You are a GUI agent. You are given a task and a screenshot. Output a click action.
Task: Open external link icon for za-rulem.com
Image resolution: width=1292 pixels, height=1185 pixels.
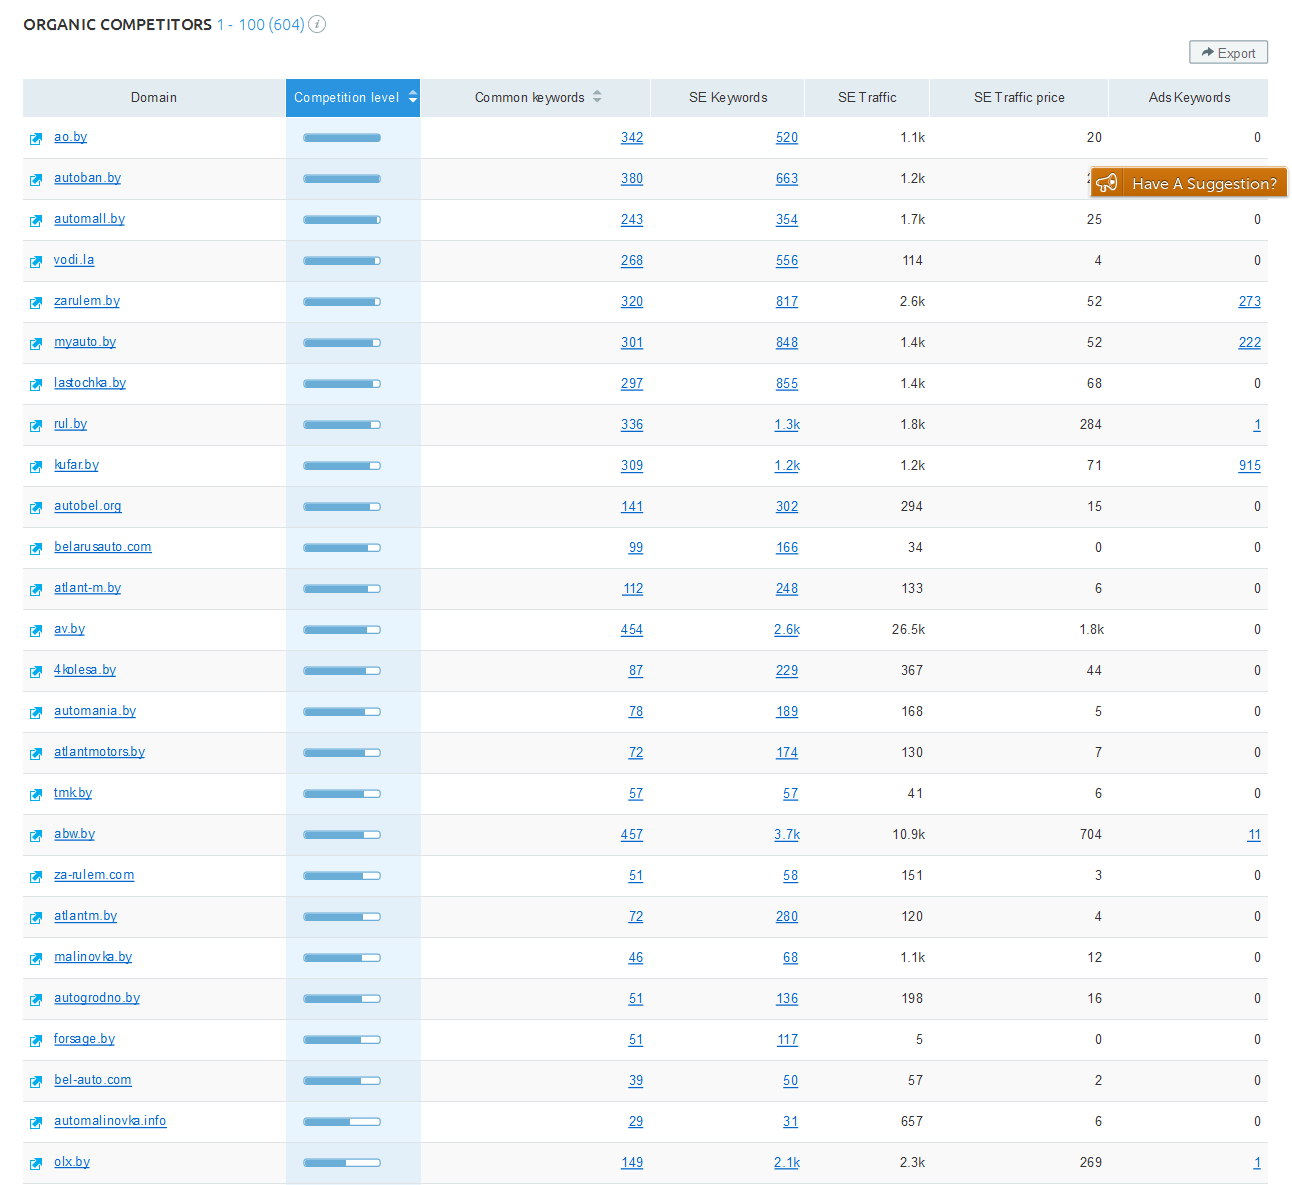(x=36, y=877)
